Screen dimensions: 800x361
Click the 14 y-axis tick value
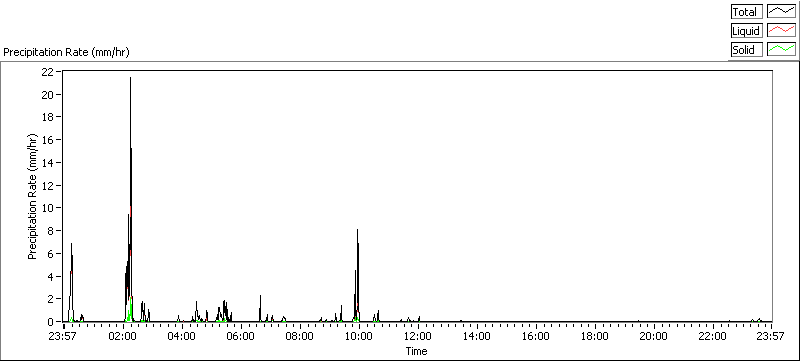click(47, 163)
